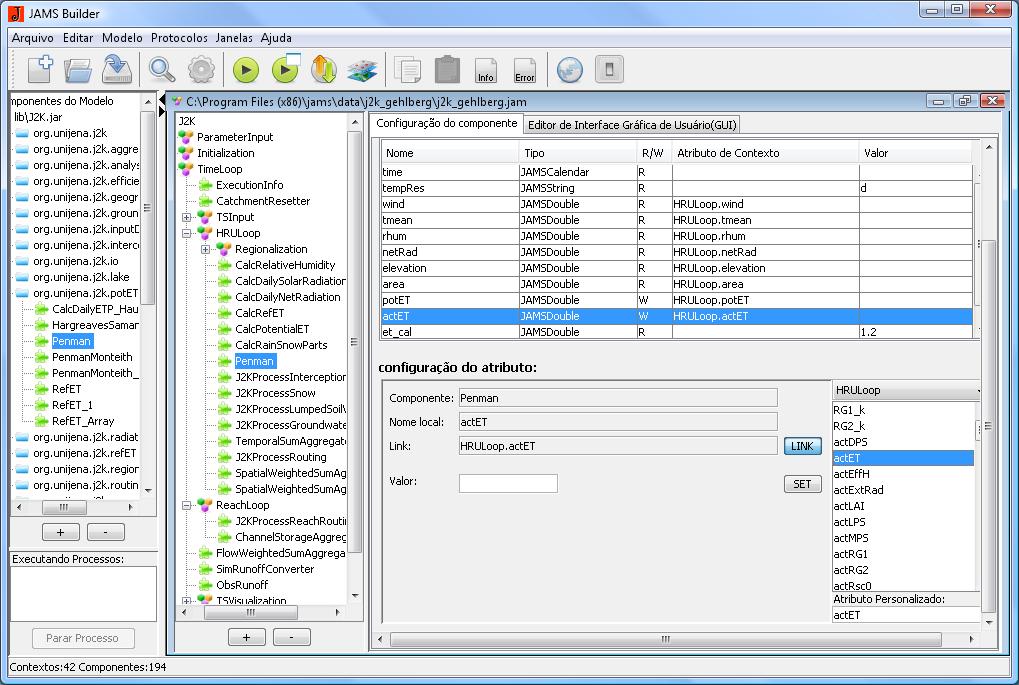
Task: Click the globe icon in toolbar
Action: click(x=569, y=70)
